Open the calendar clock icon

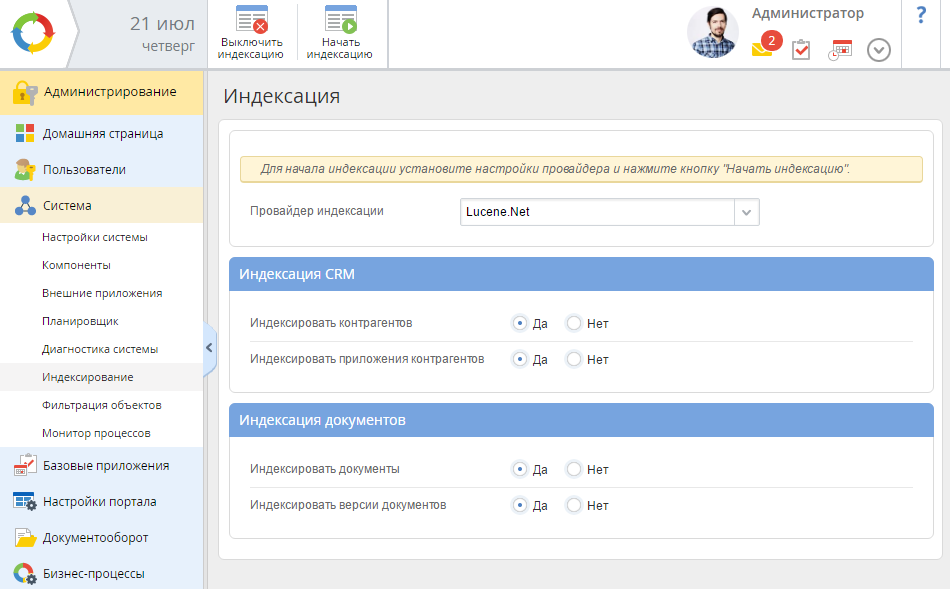840,50
